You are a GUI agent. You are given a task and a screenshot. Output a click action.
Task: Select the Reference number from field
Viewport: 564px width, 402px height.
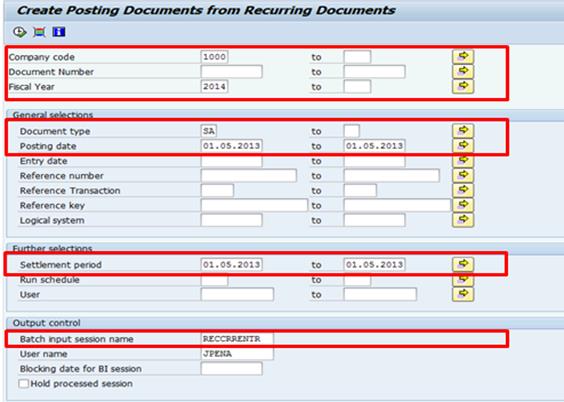pyautogui.click(x=249, y=175)
